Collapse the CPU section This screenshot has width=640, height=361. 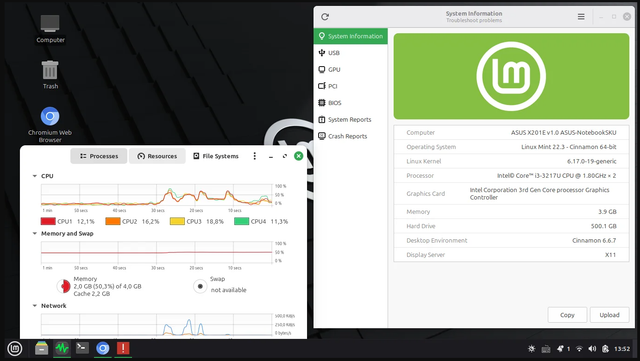click(35, 176)
